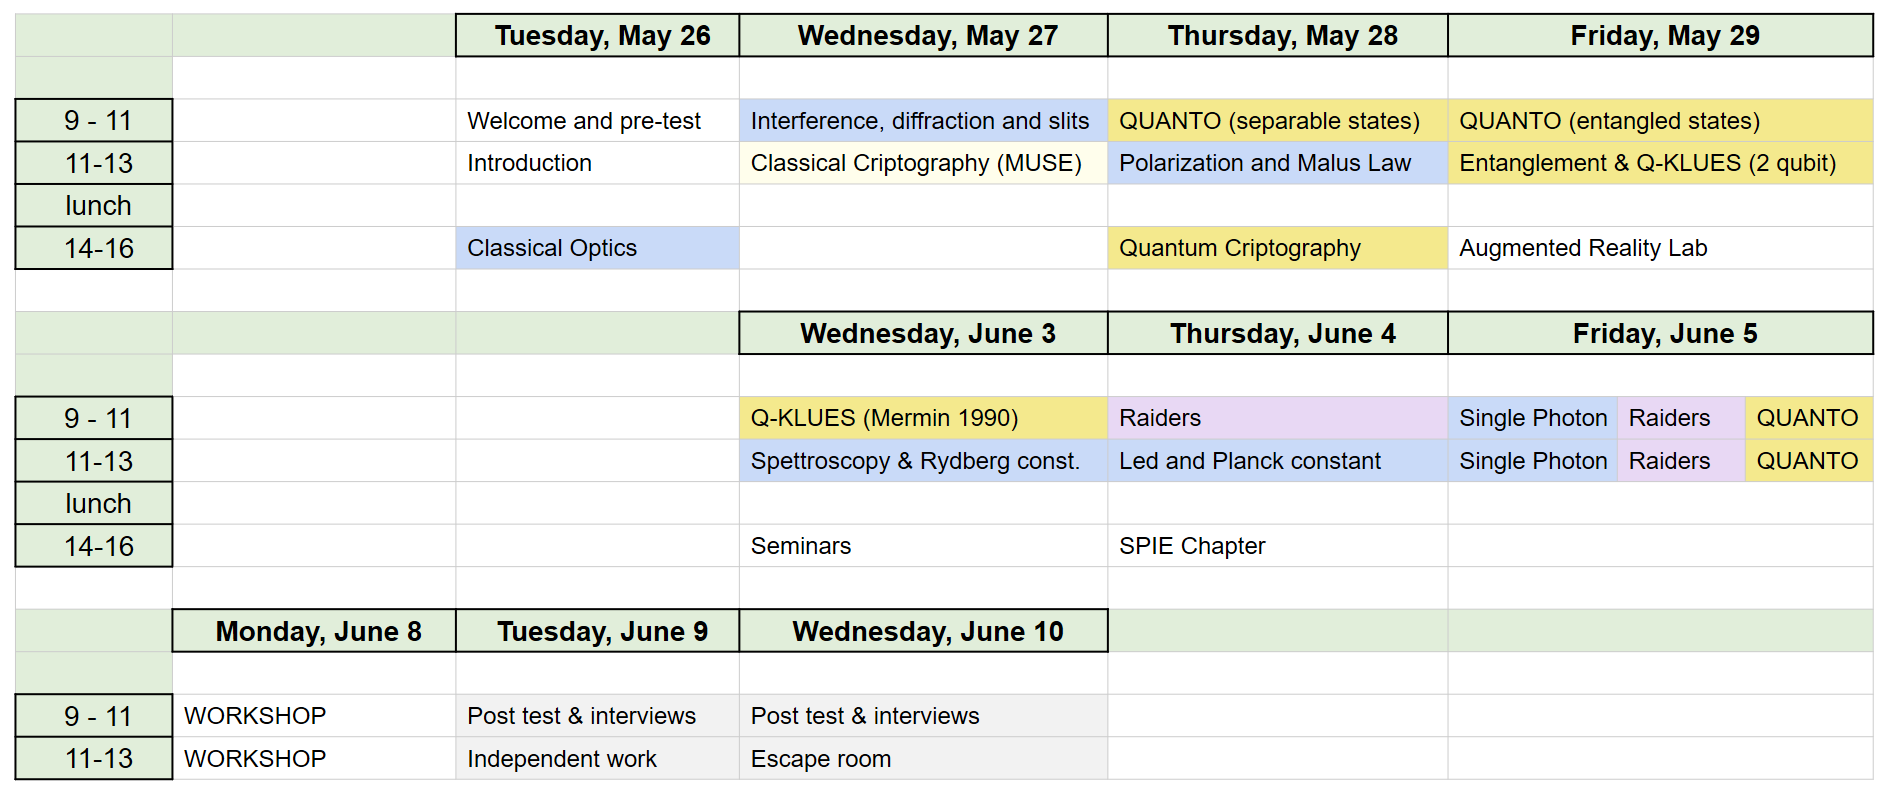Screen dimensions: 1888x790
Task: Select the Friday, June 5 header
Action: [1660, 333]
